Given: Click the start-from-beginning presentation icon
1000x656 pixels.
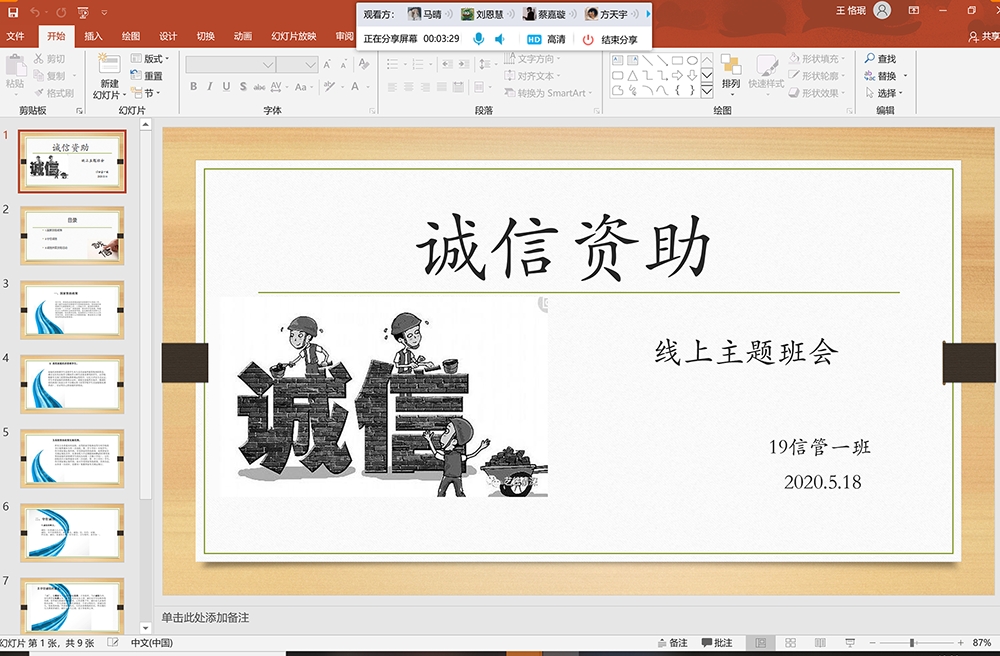Looking at the screenshot, I should click(82, 12).
